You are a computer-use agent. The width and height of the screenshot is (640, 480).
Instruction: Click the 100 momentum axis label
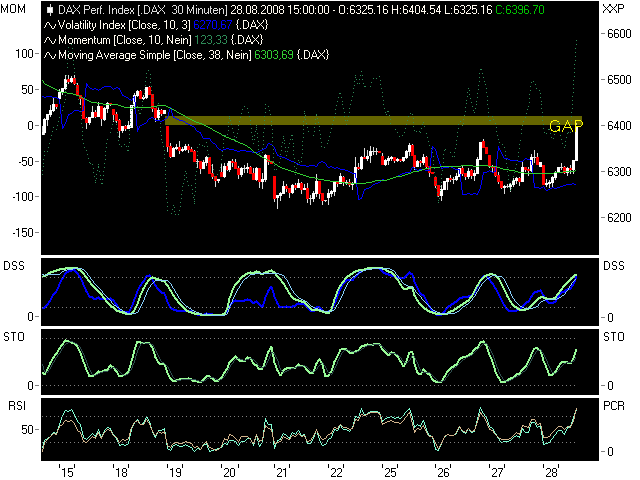click(24, 54)
